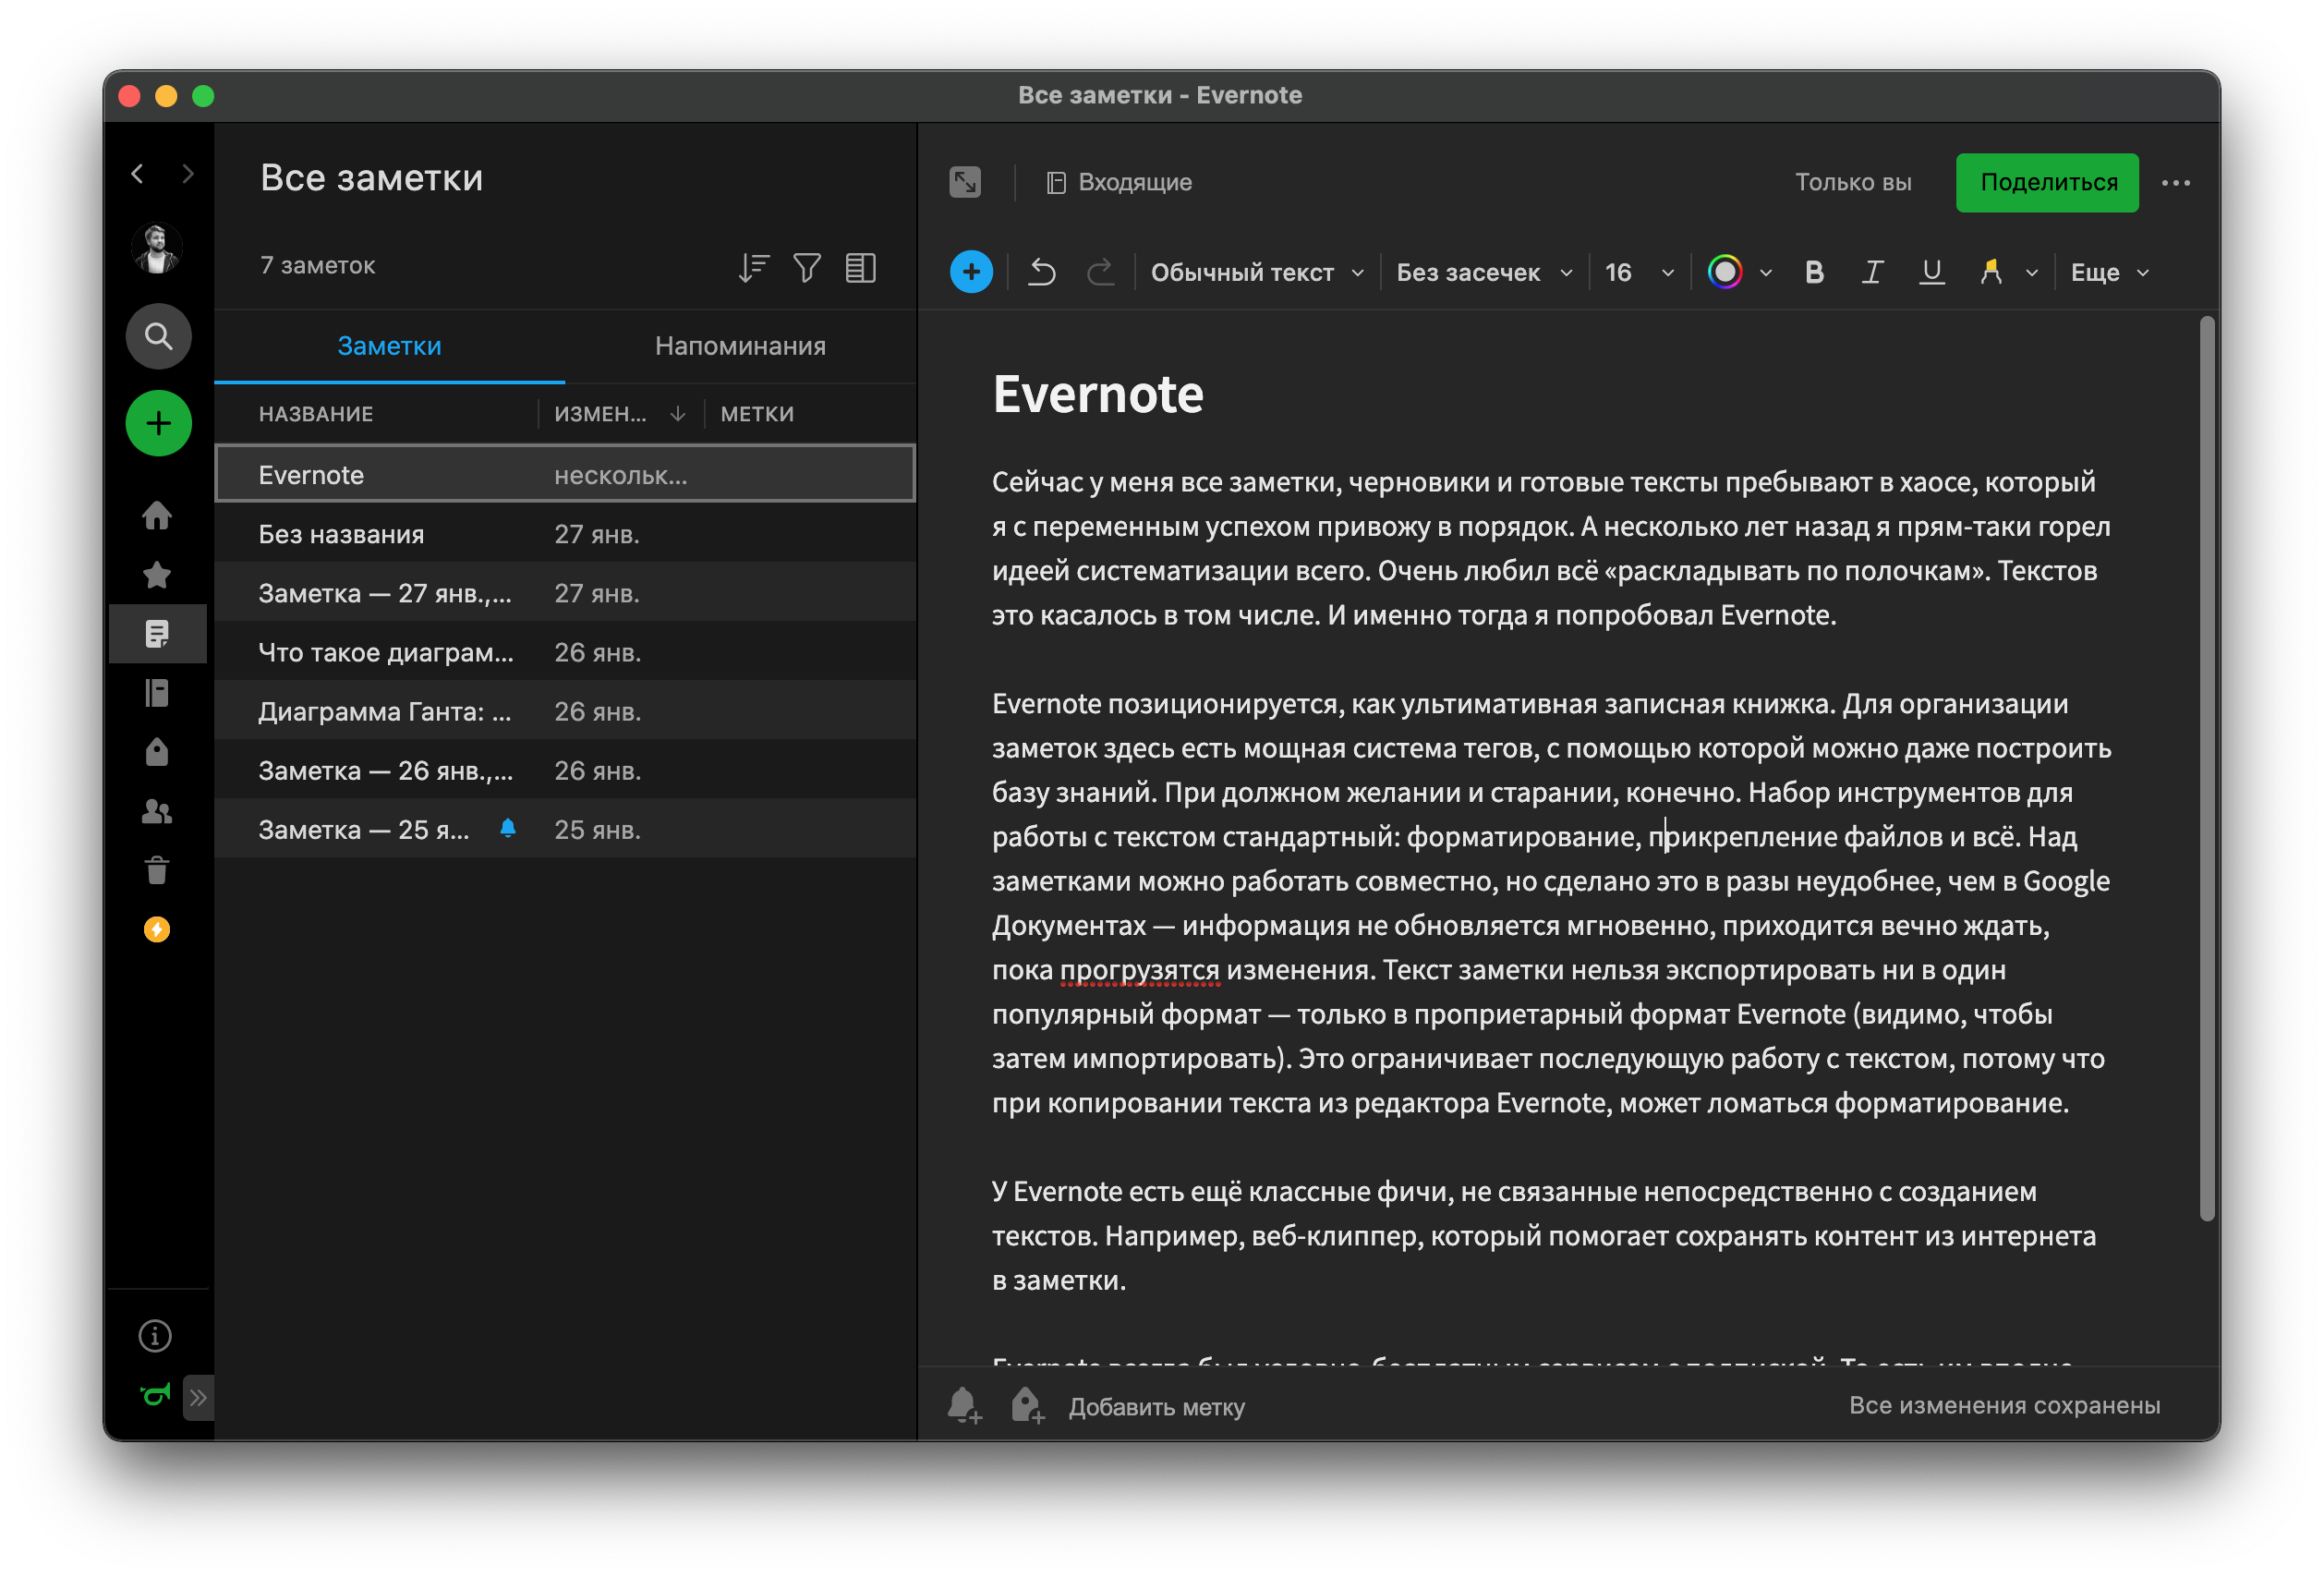The height and width of the screenshot is (1578, 2324).
Task: Open the font size 16 dropdown
Action: click(1638, 272)
